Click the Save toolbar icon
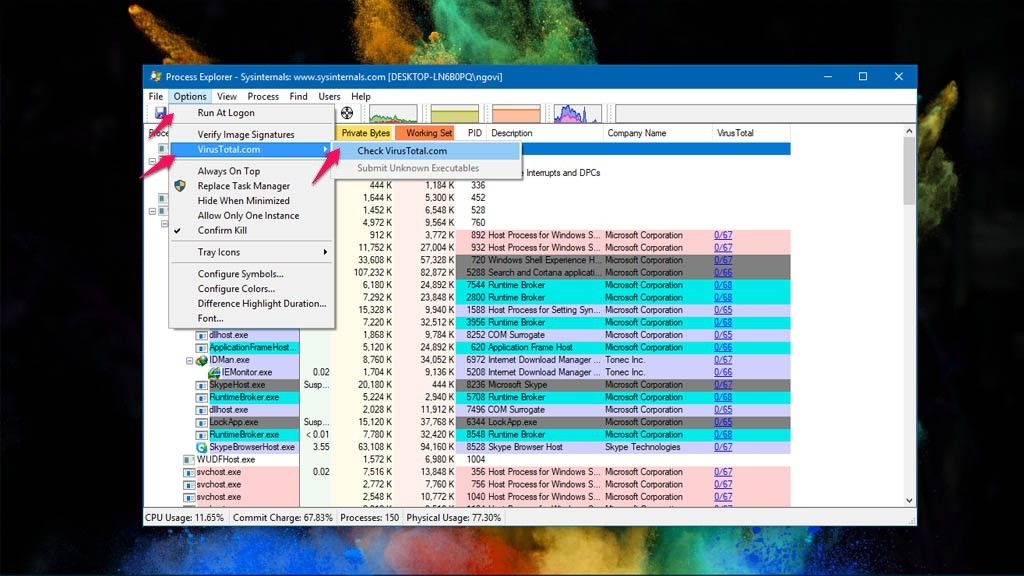Screen dimensions: 1024x576 coord(160,114)
